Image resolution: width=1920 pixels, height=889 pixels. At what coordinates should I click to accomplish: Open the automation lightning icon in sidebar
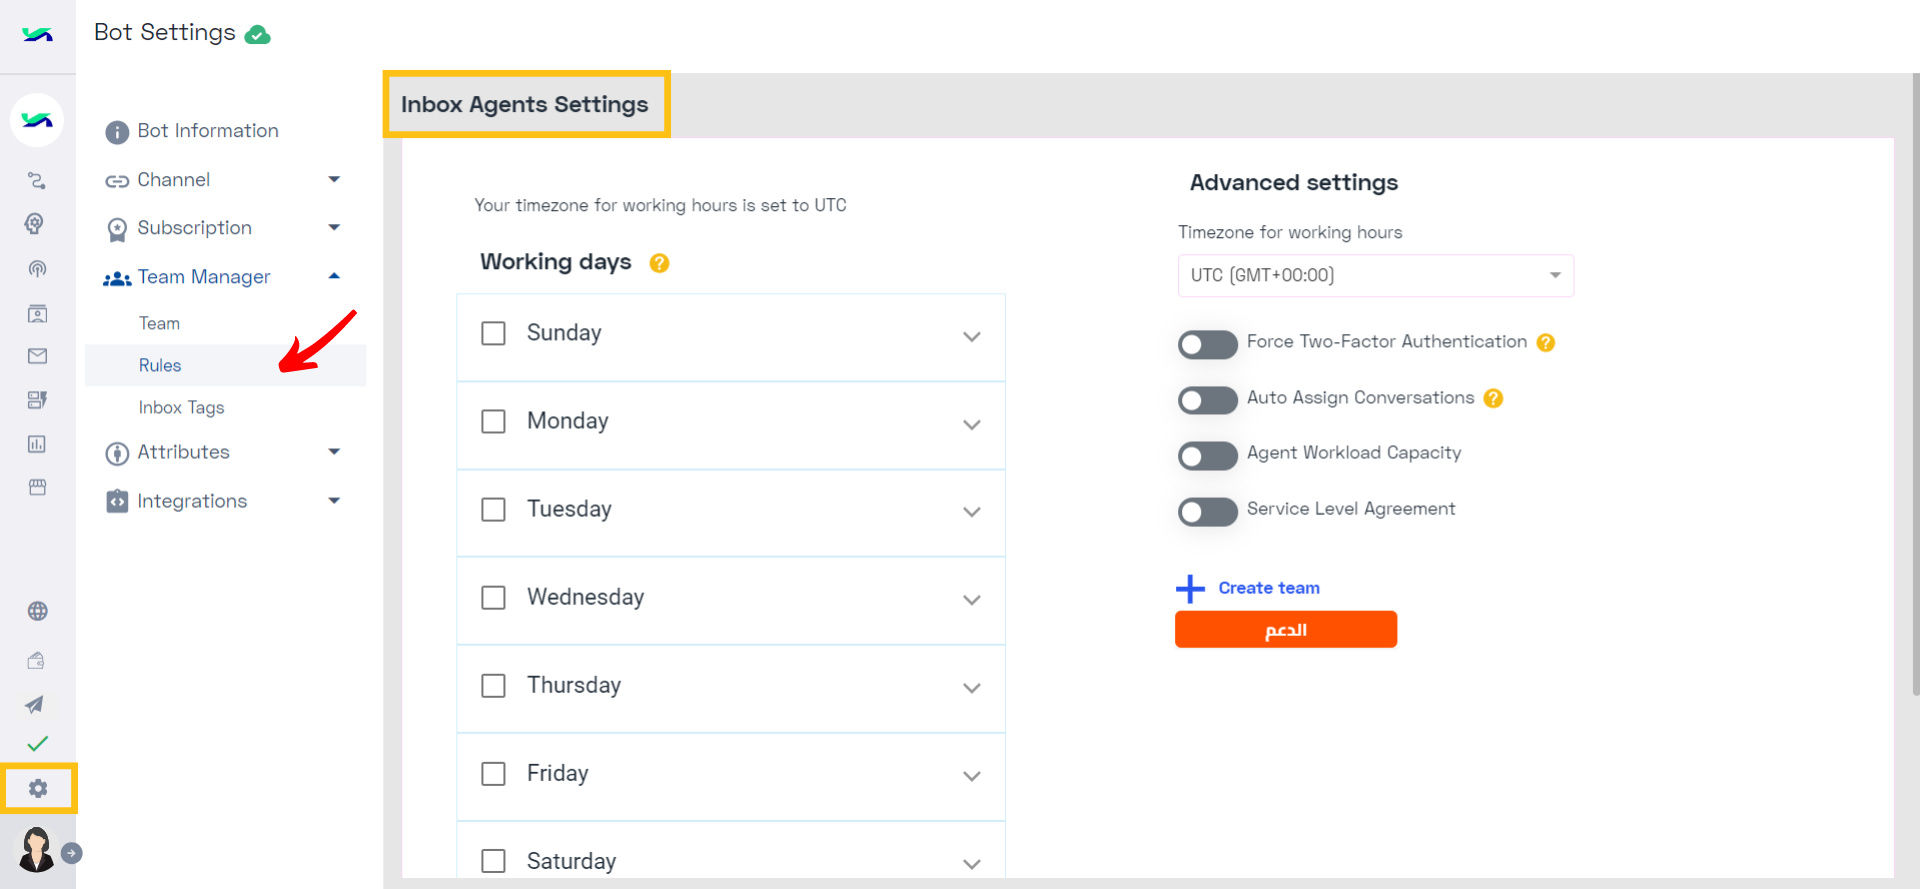tap(37, 400)
